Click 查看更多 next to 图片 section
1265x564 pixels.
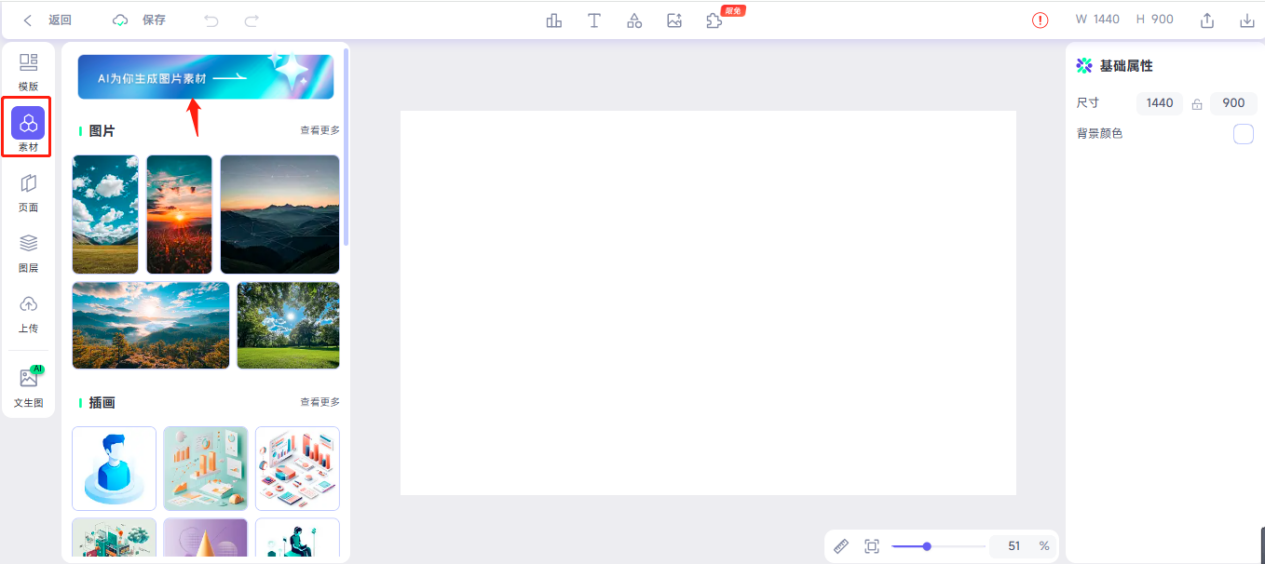[x=320, y=130]
